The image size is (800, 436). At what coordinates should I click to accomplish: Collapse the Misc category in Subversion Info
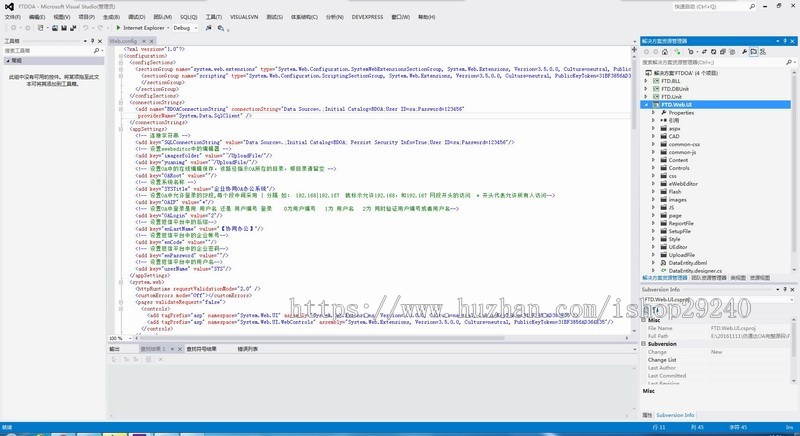pos(644,320)
